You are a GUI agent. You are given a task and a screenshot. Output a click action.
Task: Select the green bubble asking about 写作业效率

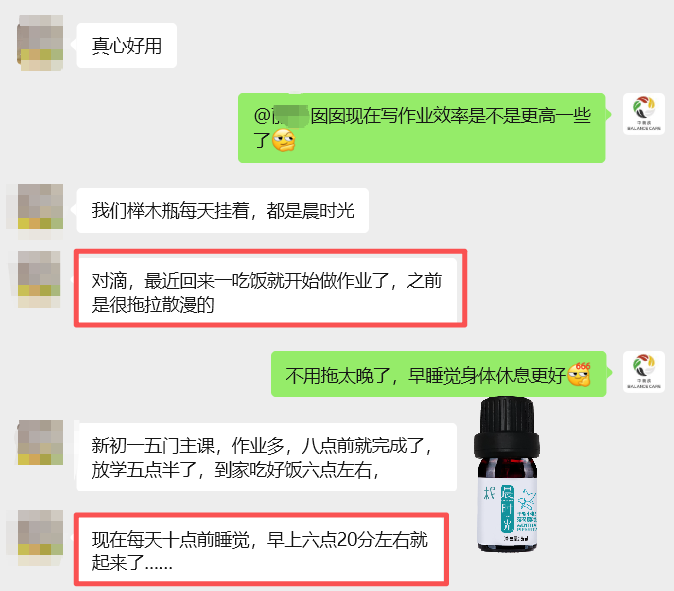coord(422,128)
